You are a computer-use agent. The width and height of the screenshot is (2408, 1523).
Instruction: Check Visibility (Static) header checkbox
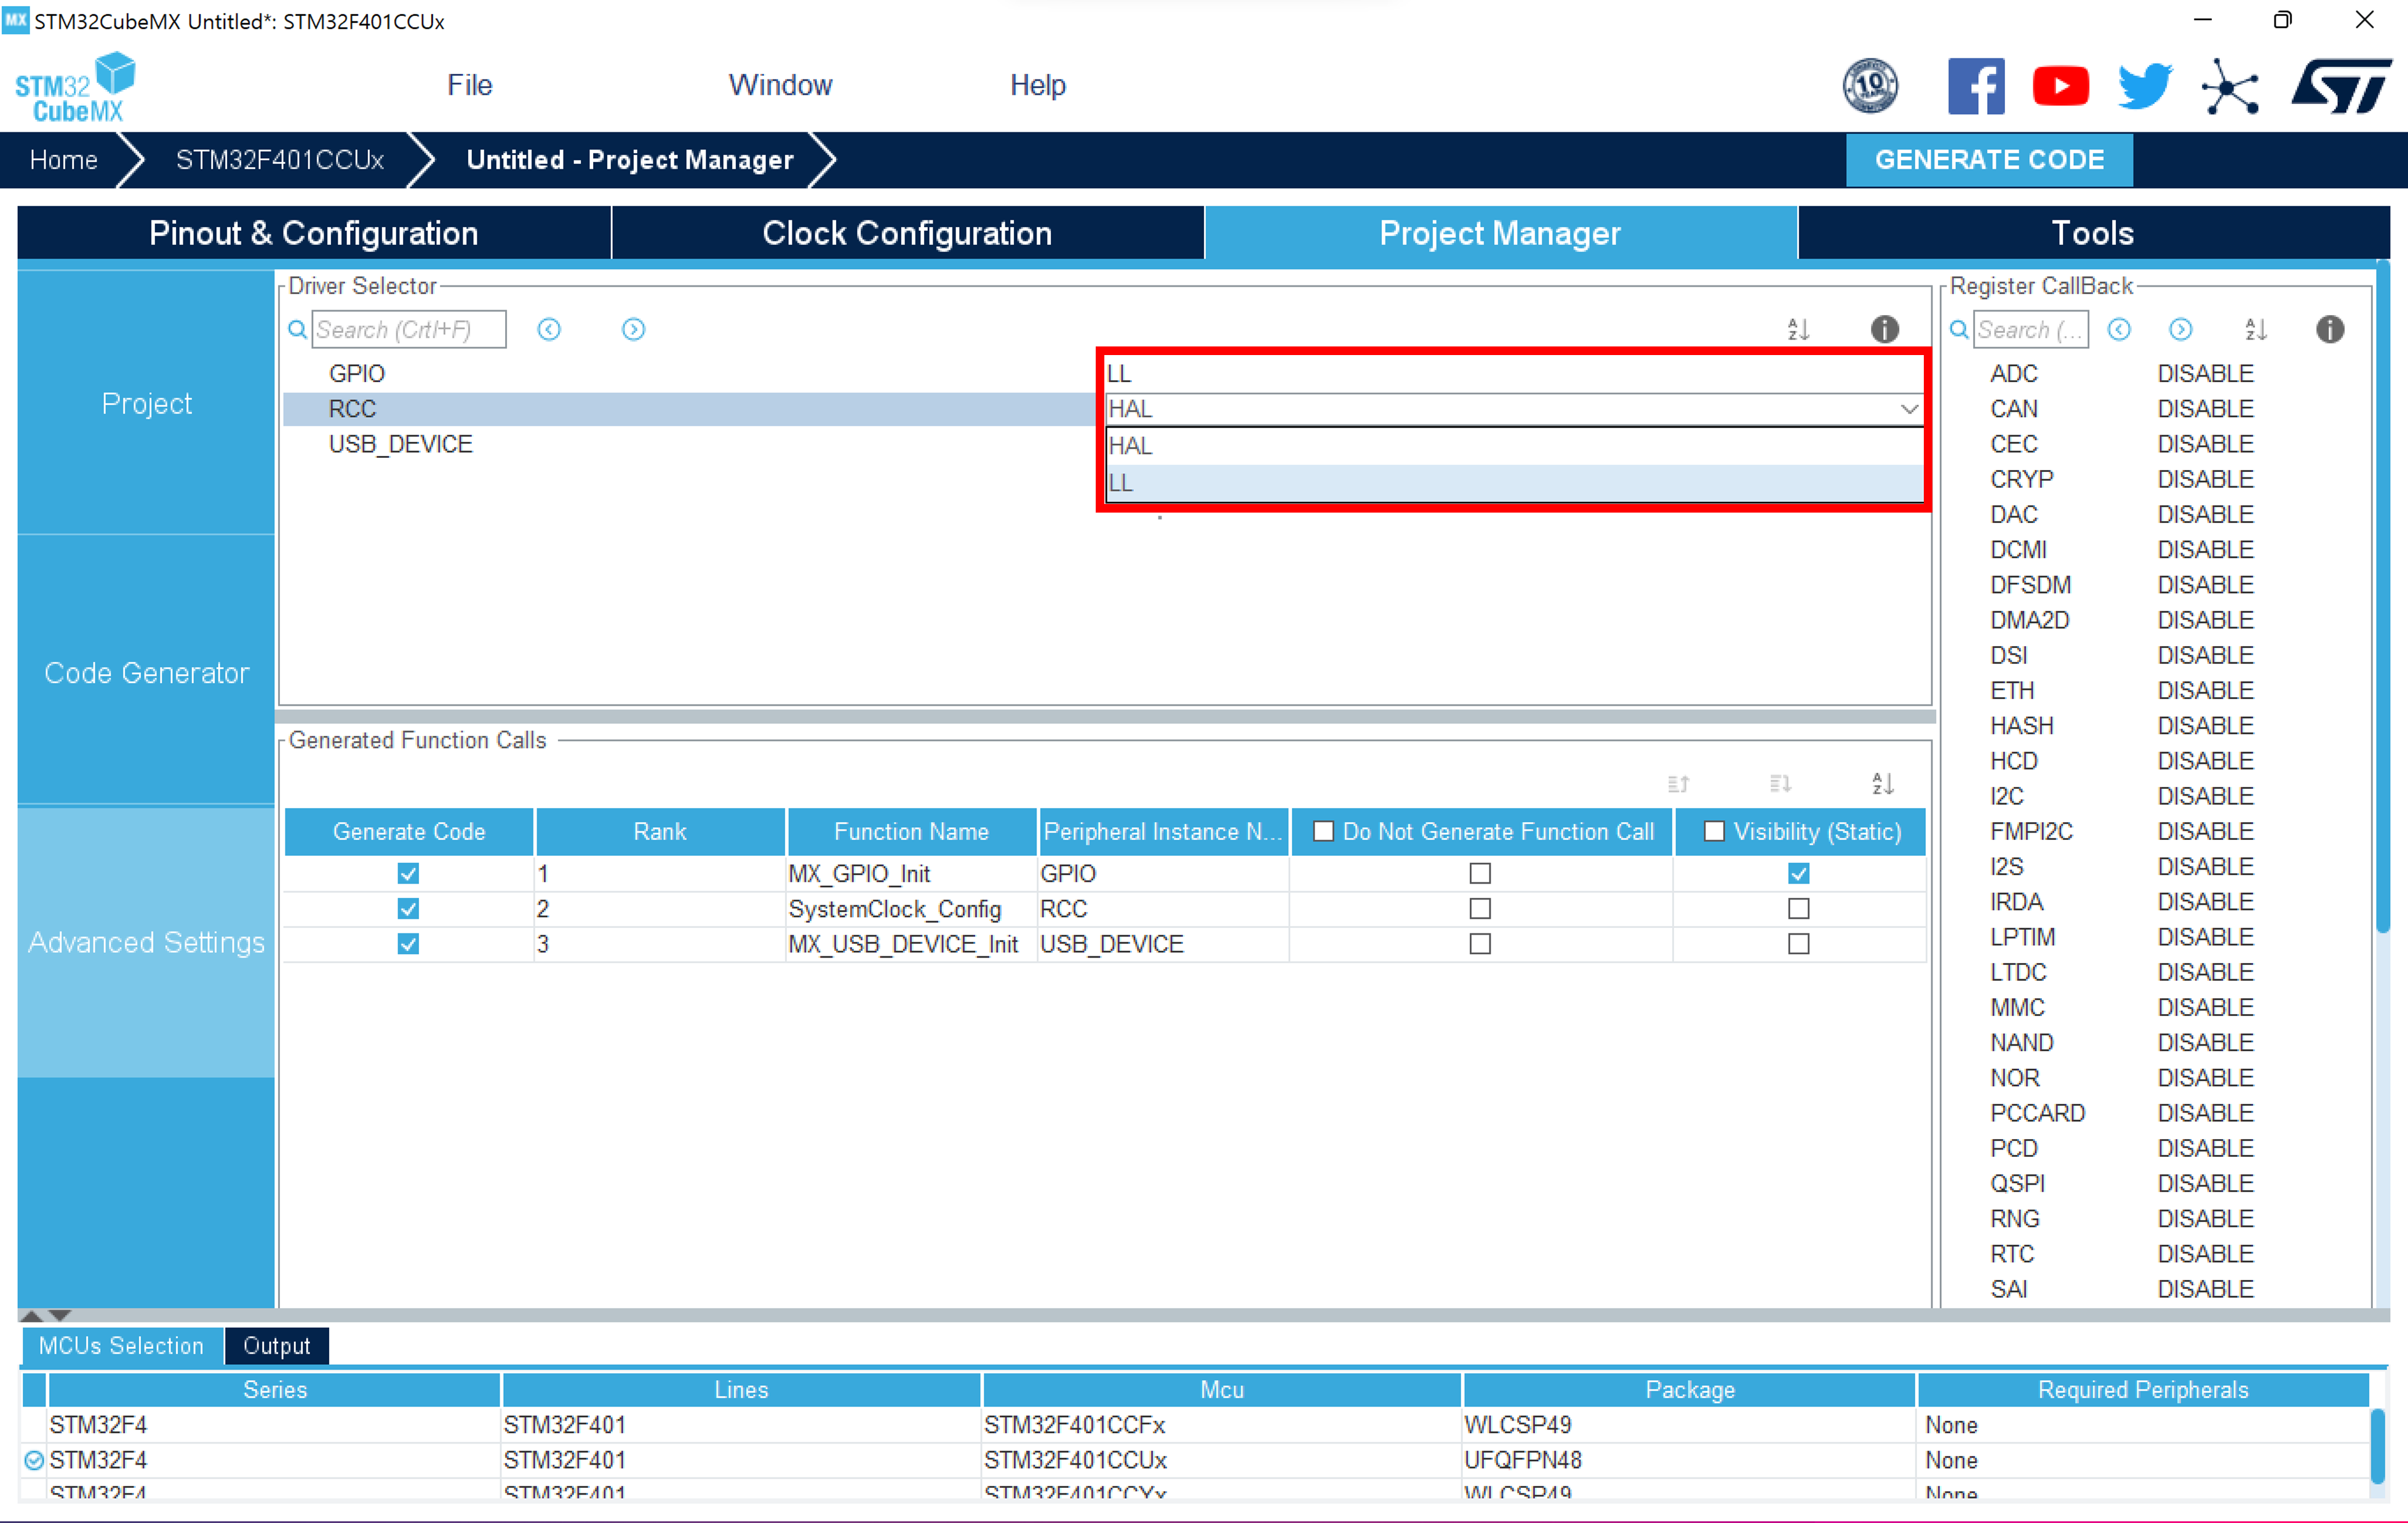1714,831
